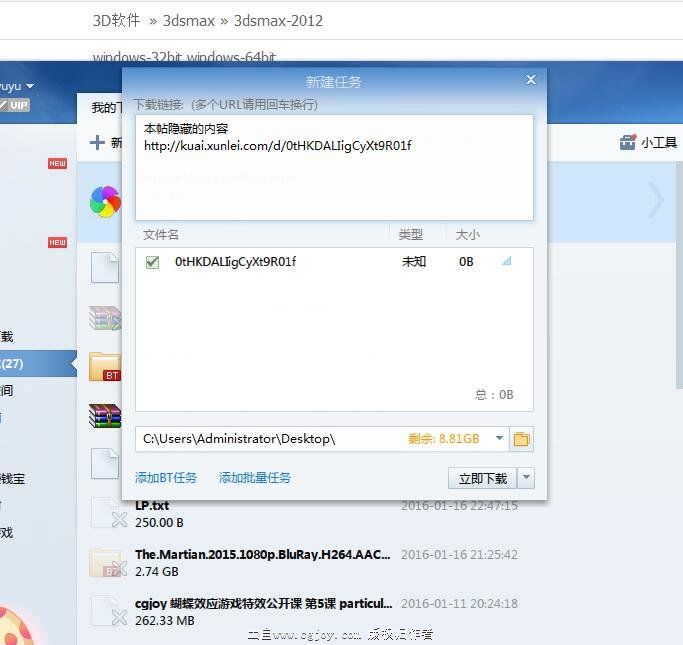Click the LP.txt deleted file icon
Viewport: 683px width, 645px height.
coord(108,513)
